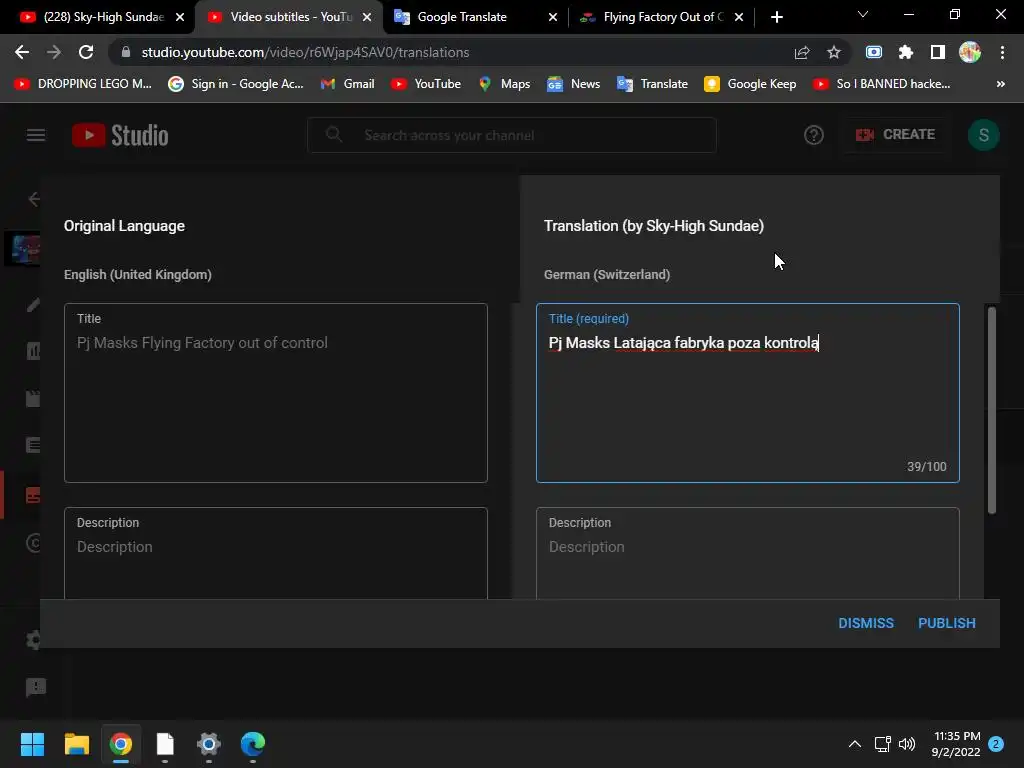The width and height of the screenshot is (1024, 768).
Task: Open File Explorer from taskbar
Action: click(x=76, y=744)
